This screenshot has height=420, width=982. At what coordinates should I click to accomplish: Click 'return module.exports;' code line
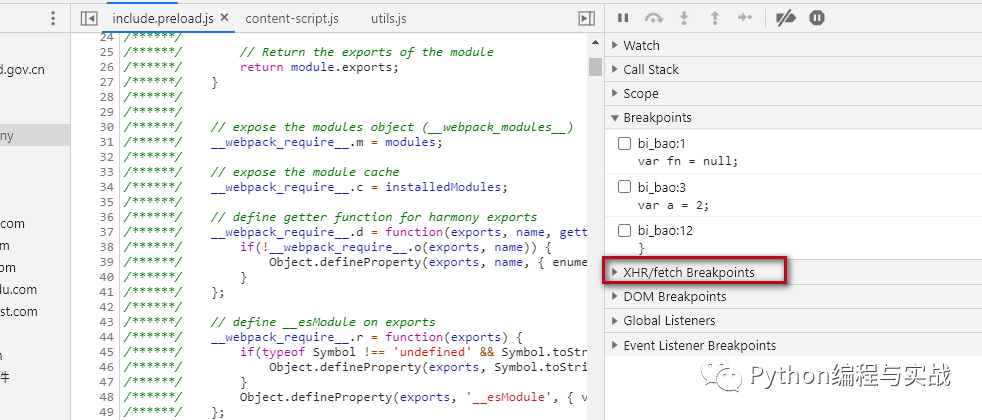coord(319,67)
